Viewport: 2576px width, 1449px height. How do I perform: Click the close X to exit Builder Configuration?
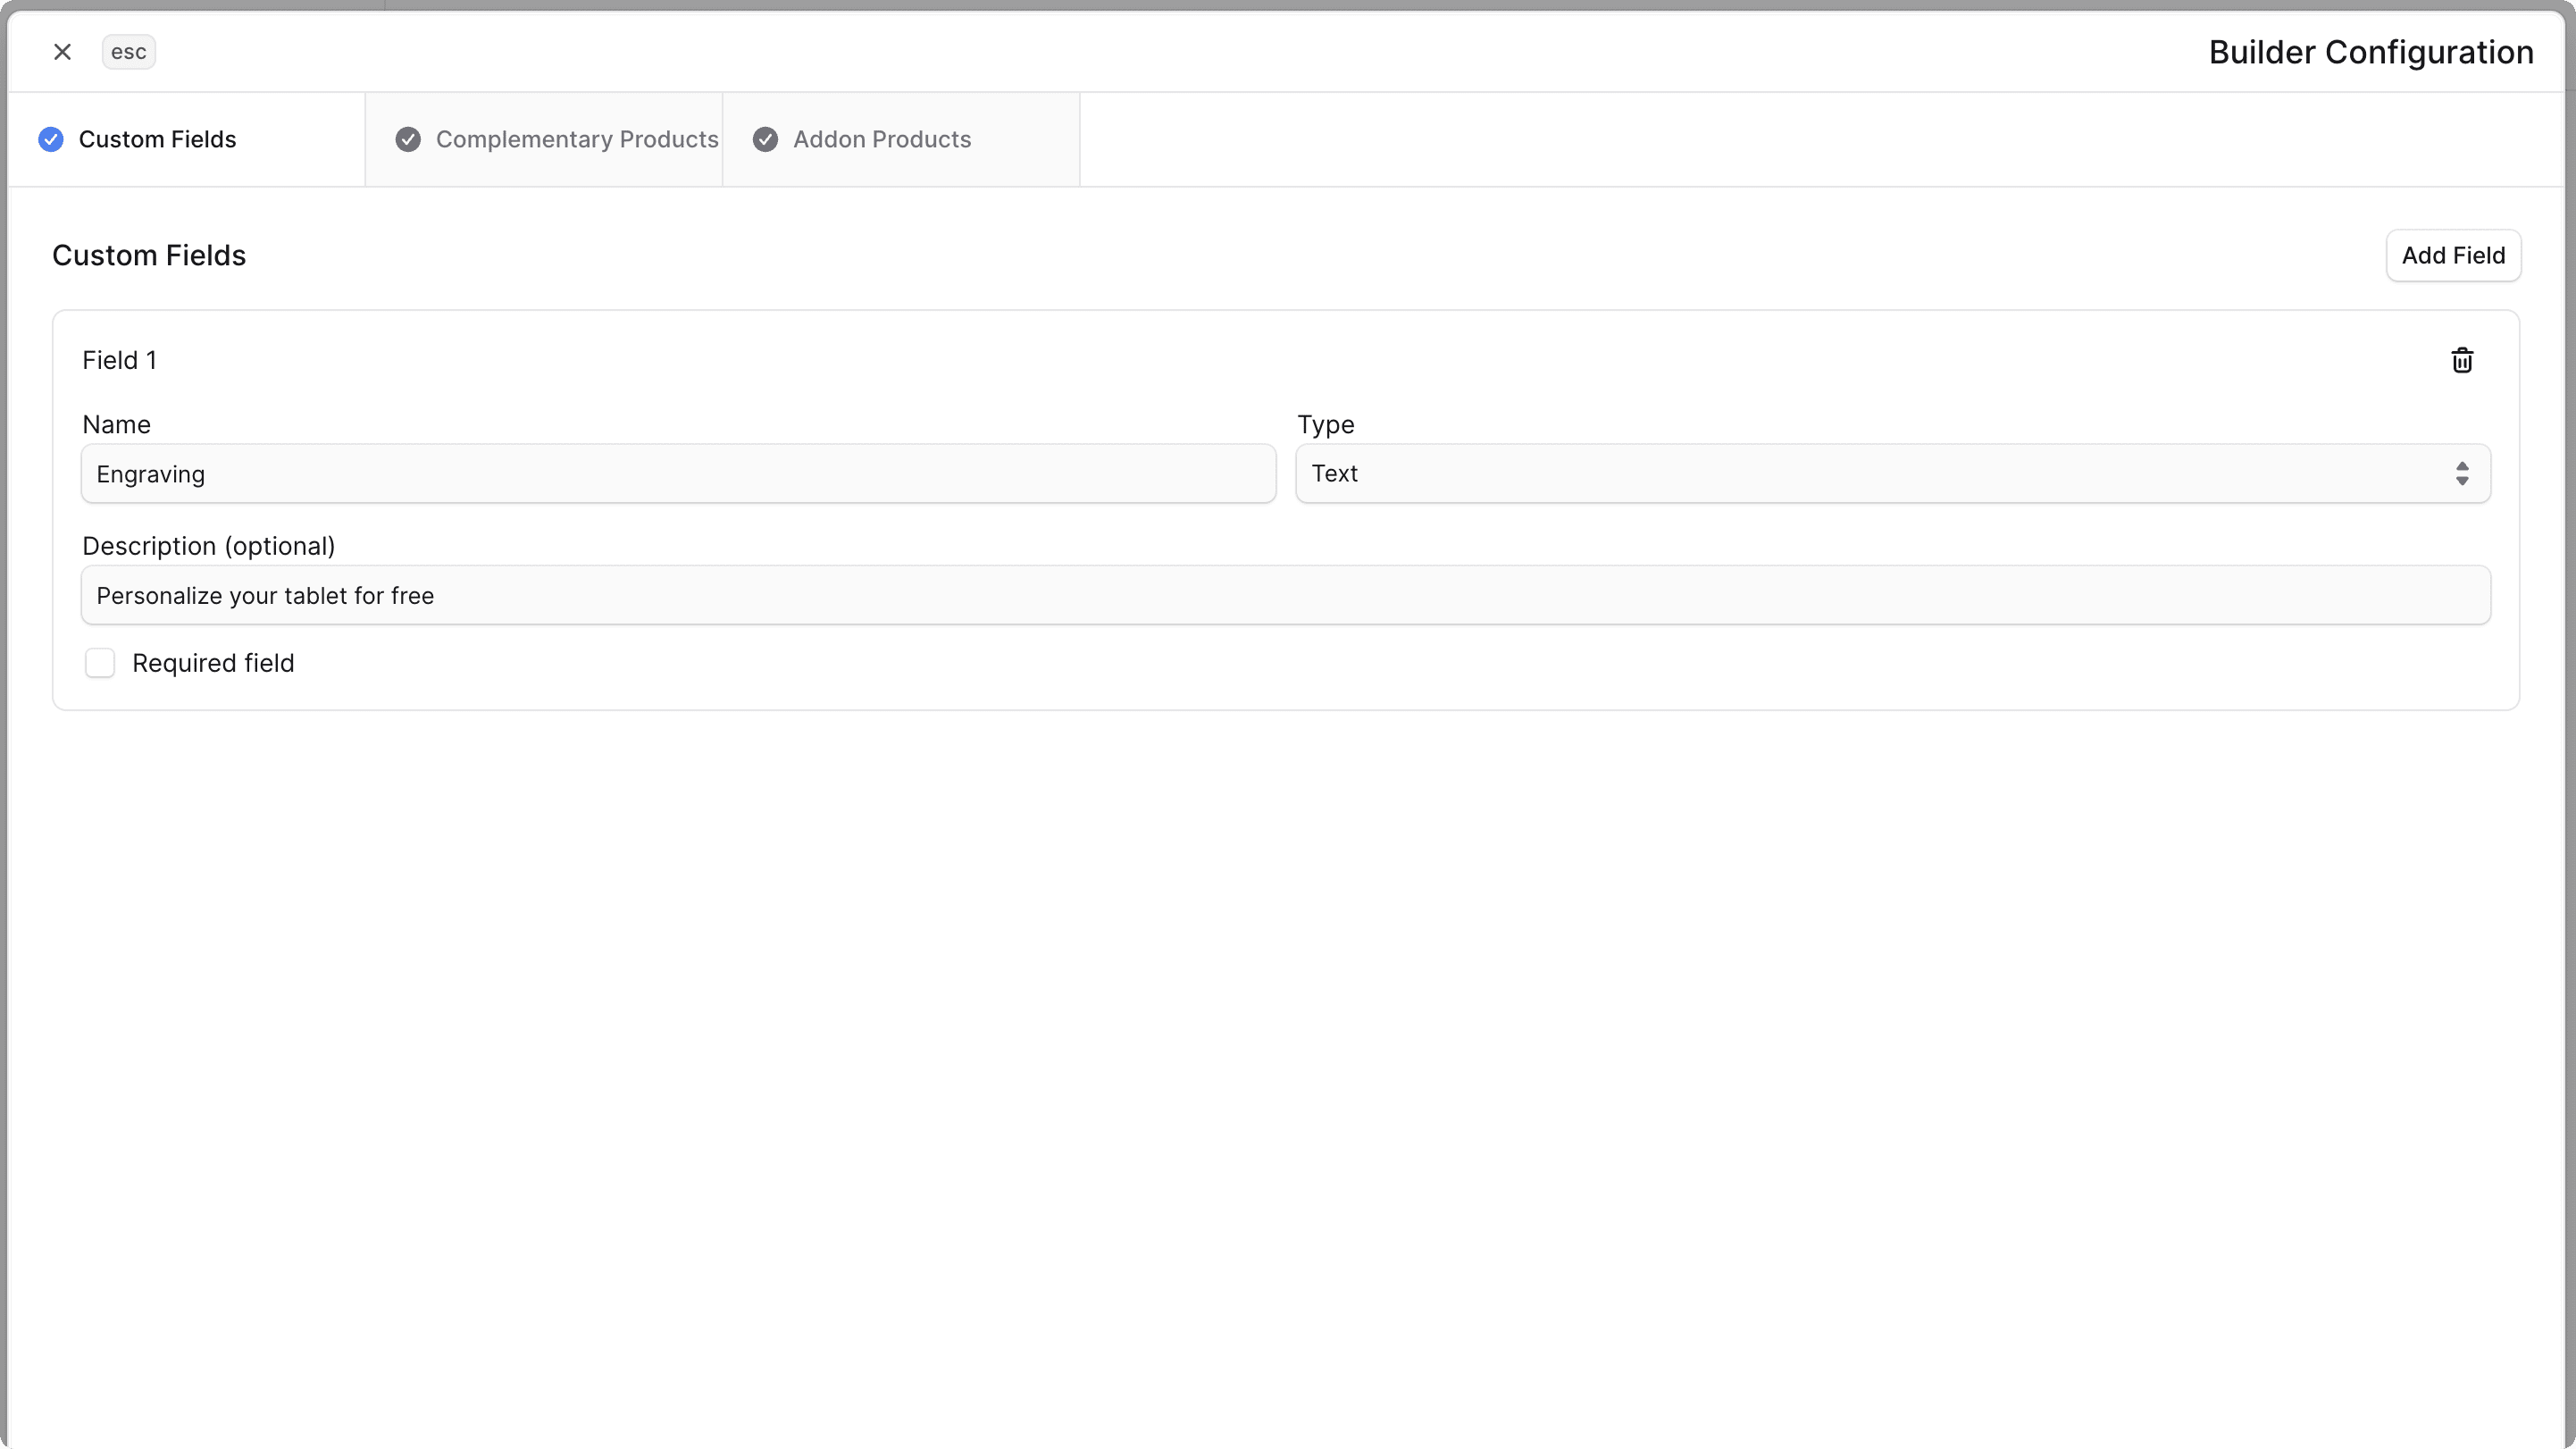click(62, 51)
